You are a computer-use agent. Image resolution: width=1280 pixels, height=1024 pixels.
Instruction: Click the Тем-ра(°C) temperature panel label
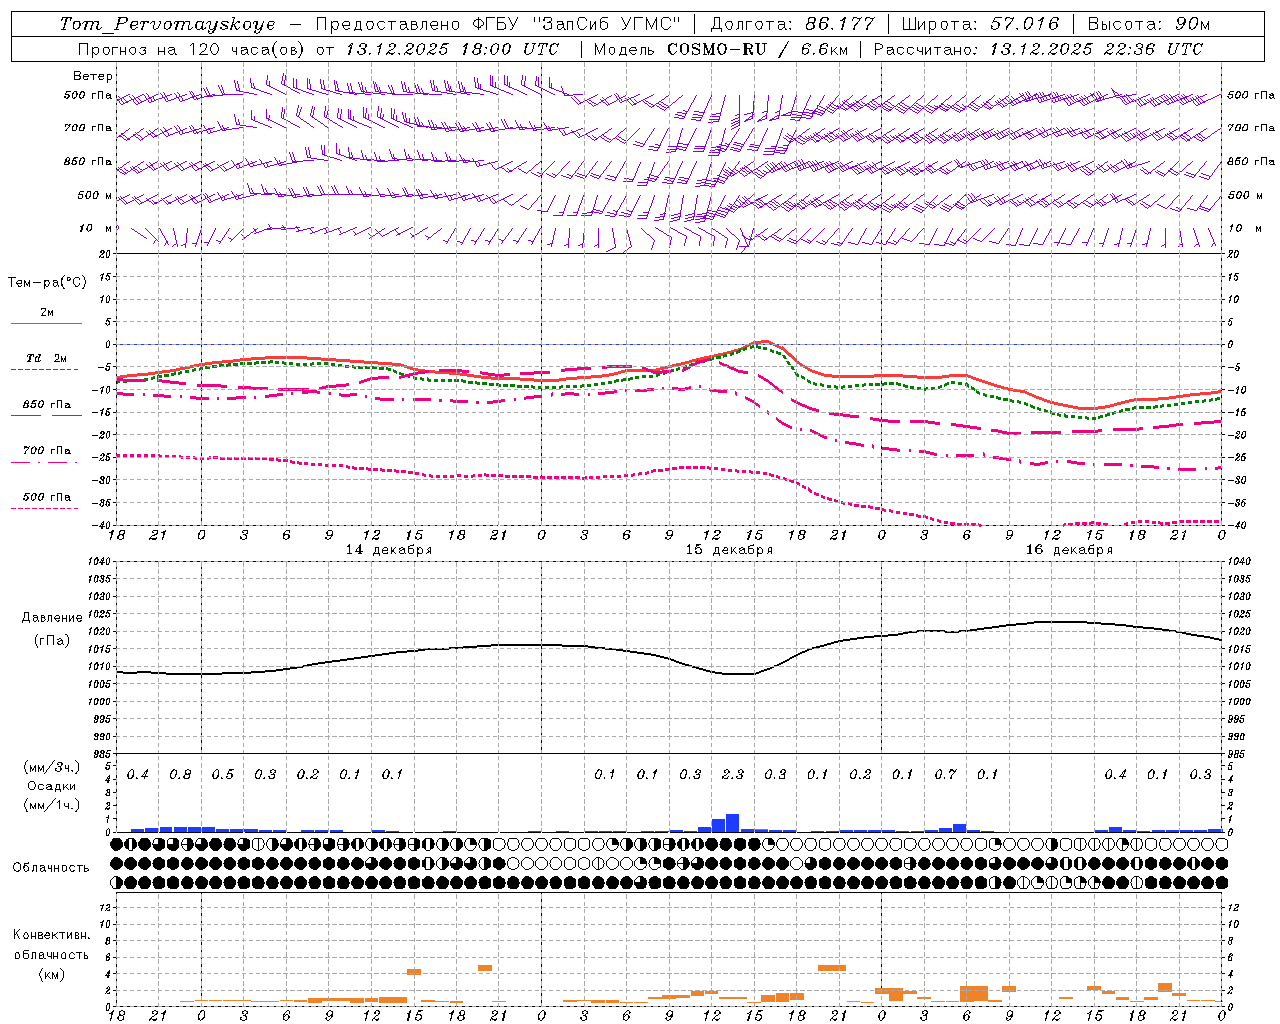tap(47, 283)
